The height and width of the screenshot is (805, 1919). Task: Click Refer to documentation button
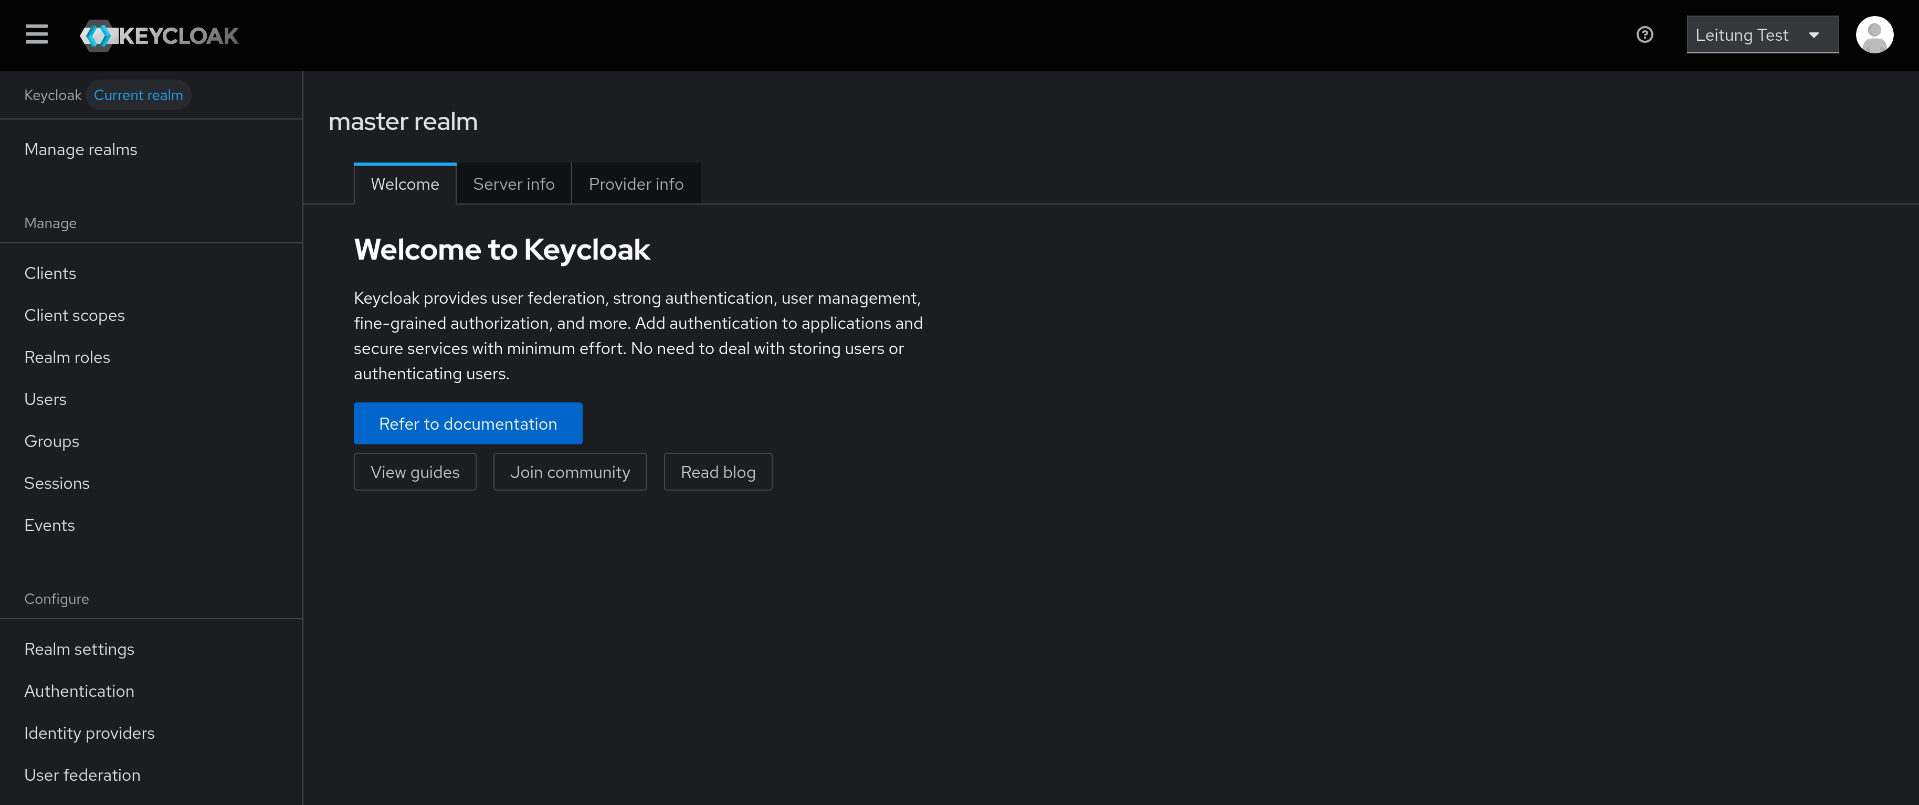[468, 424]
